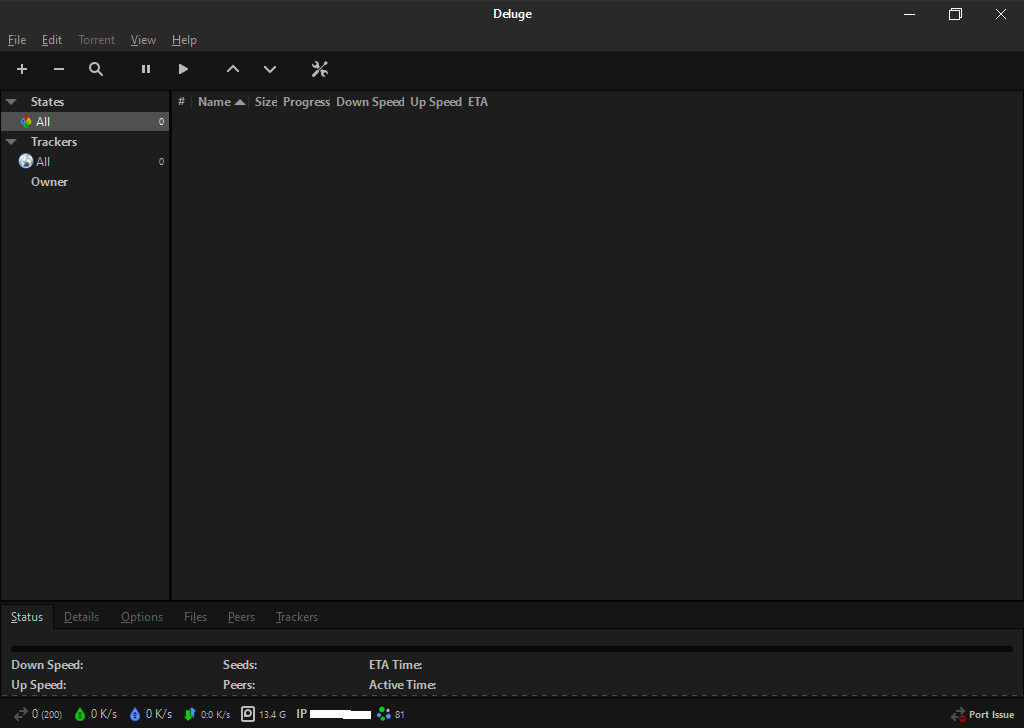1024x728 pixels.
Task: Sort torrents by the Name column header
Action: coord(221,102)
